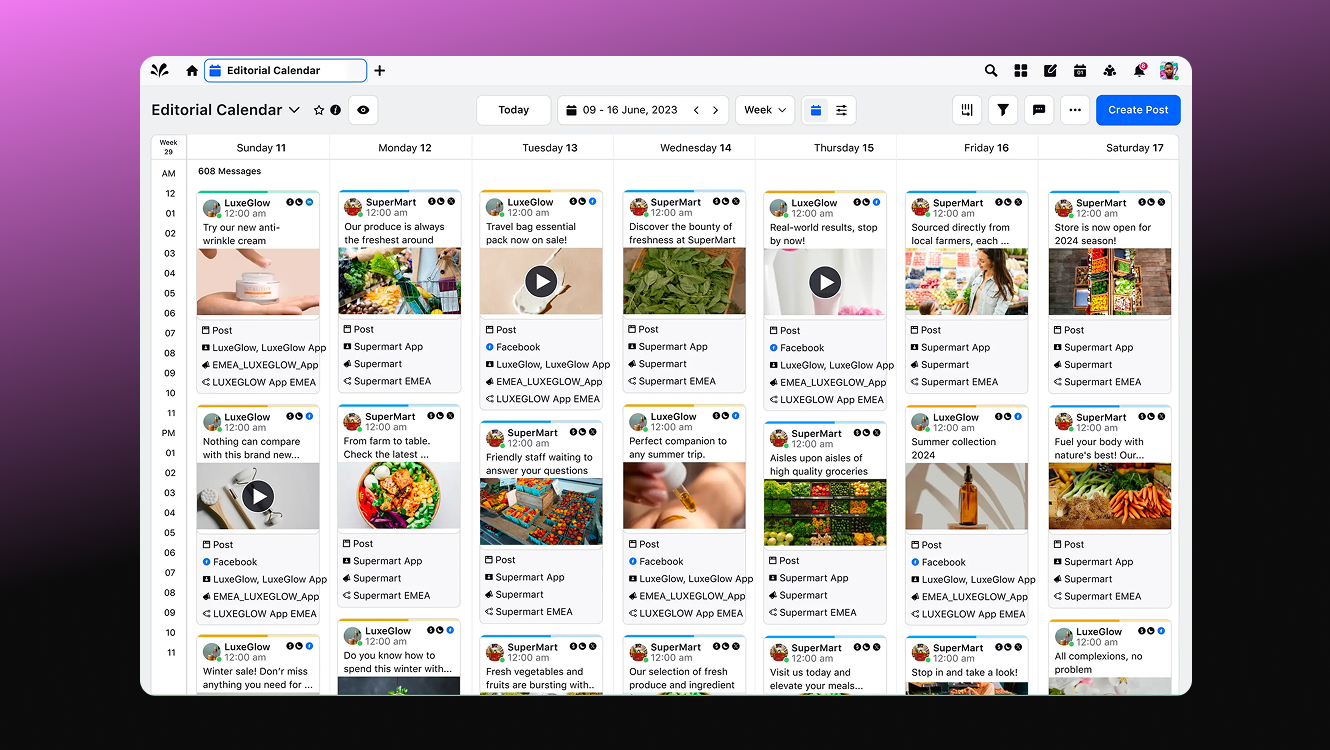
Task: Click "Do you know how to spend this winter"
Action: click(x=398, y=662)
